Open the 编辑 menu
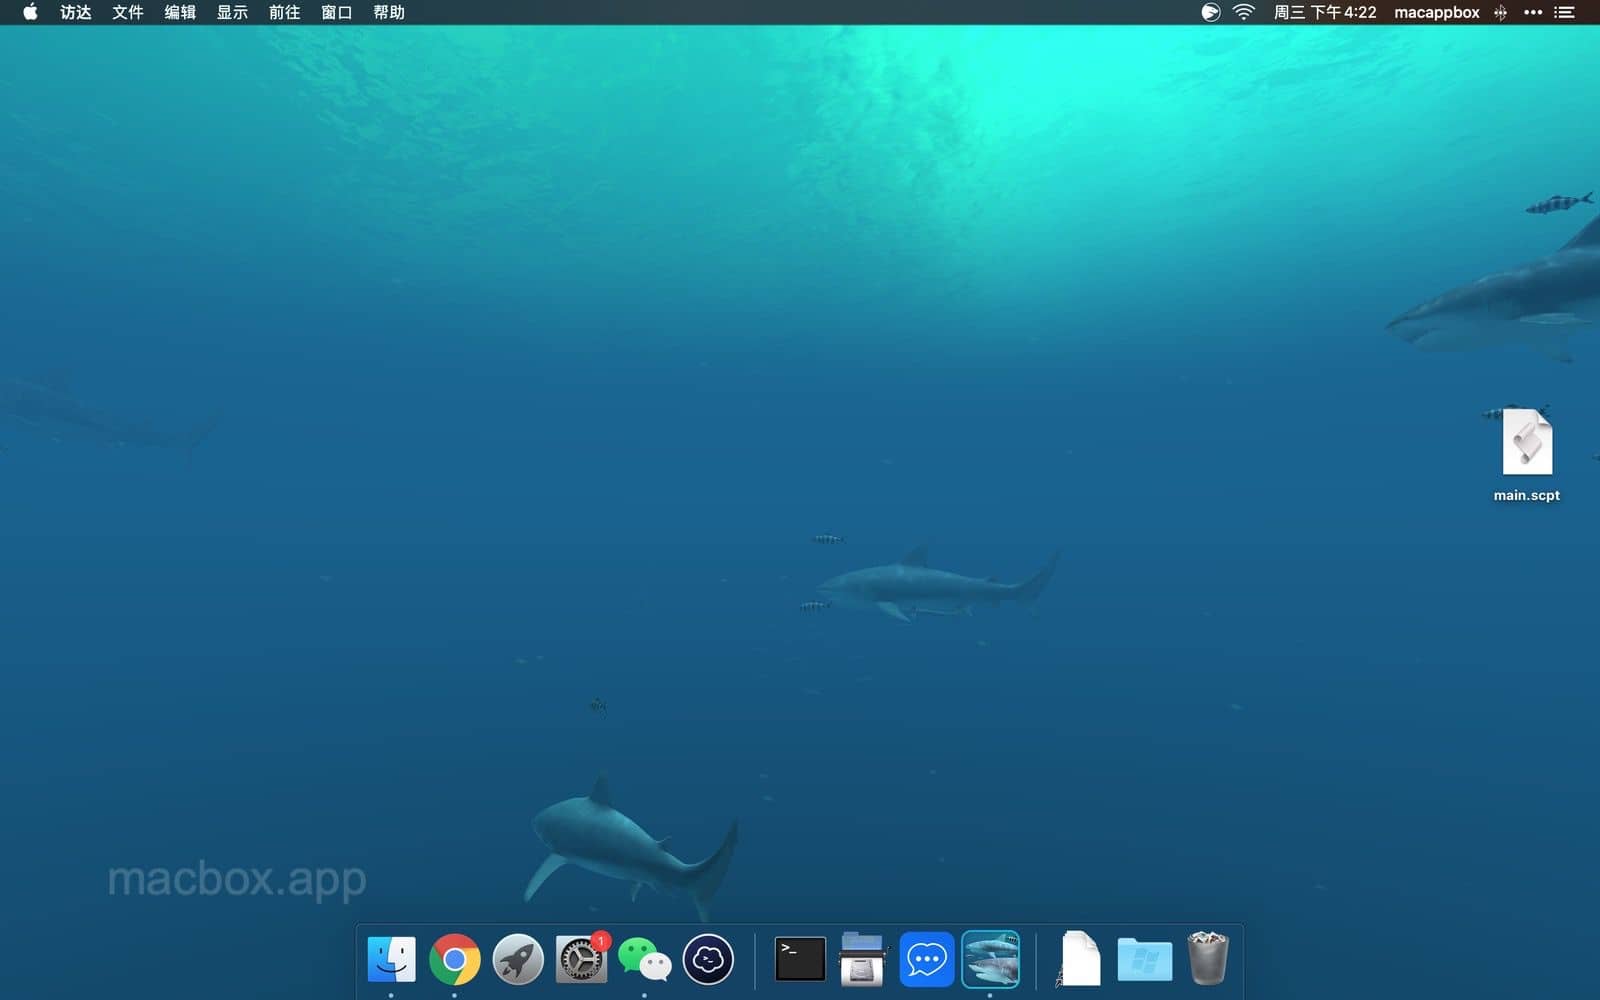Screen dimensions: 1600x1000 (x=180, y=12)
